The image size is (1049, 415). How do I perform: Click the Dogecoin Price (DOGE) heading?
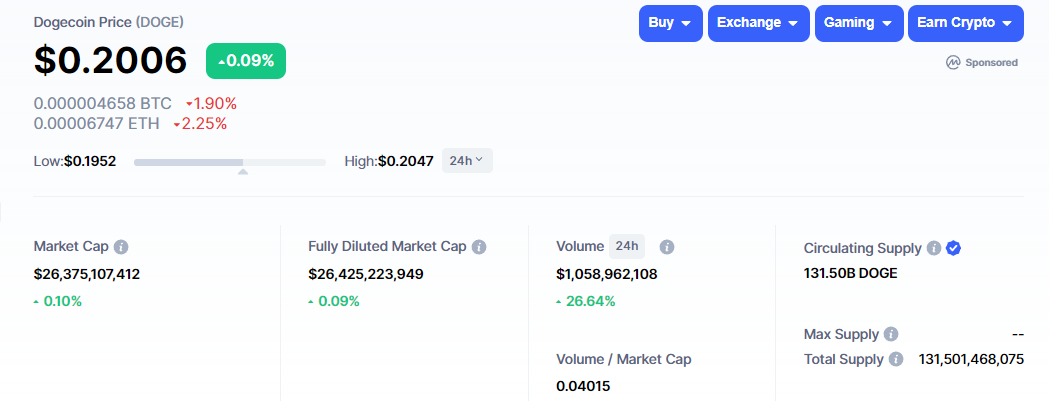108,22
